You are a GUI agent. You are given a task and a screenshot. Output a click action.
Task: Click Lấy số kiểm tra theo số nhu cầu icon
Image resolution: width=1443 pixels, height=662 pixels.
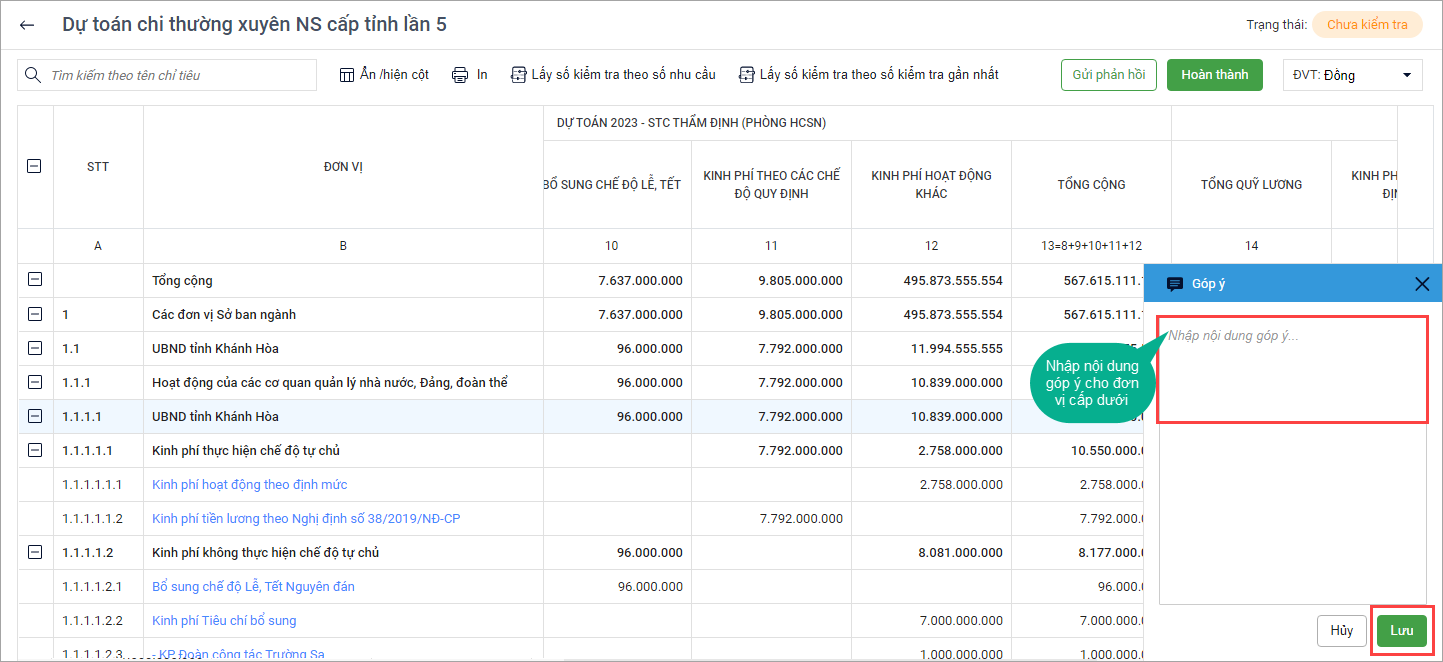[x=518, y=75]
